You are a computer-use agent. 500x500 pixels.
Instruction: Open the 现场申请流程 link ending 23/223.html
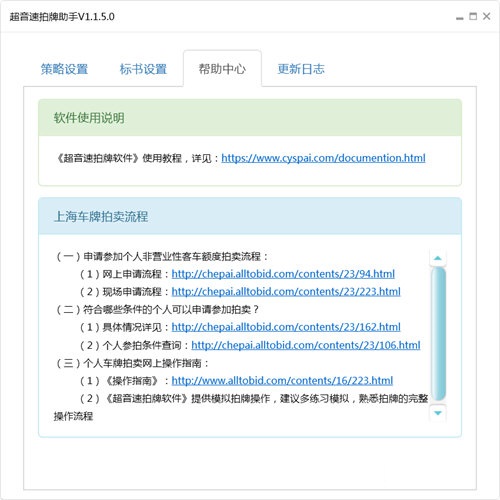point(286,292)
